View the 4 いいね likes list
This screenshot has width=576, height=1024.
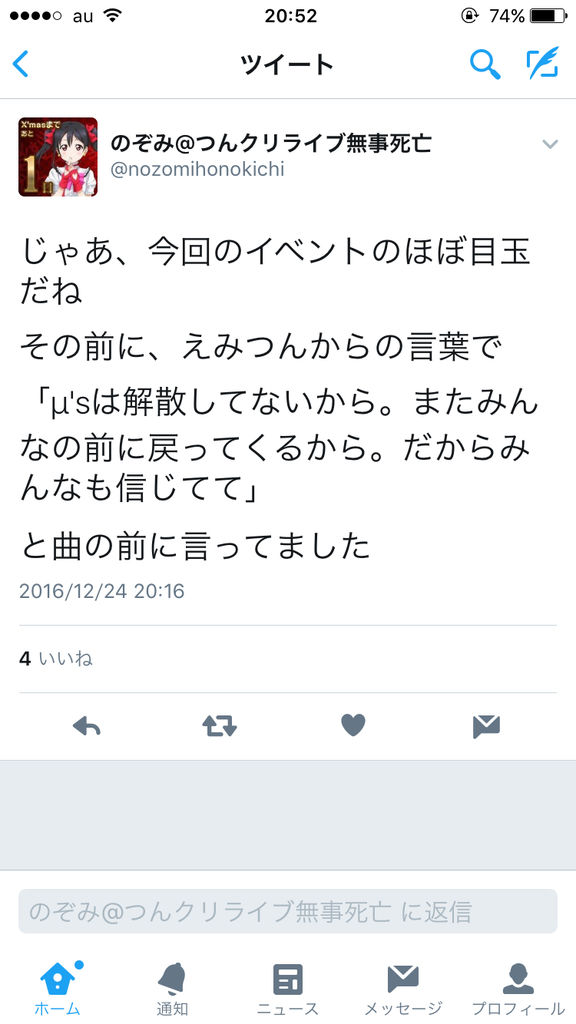point(56,659)
